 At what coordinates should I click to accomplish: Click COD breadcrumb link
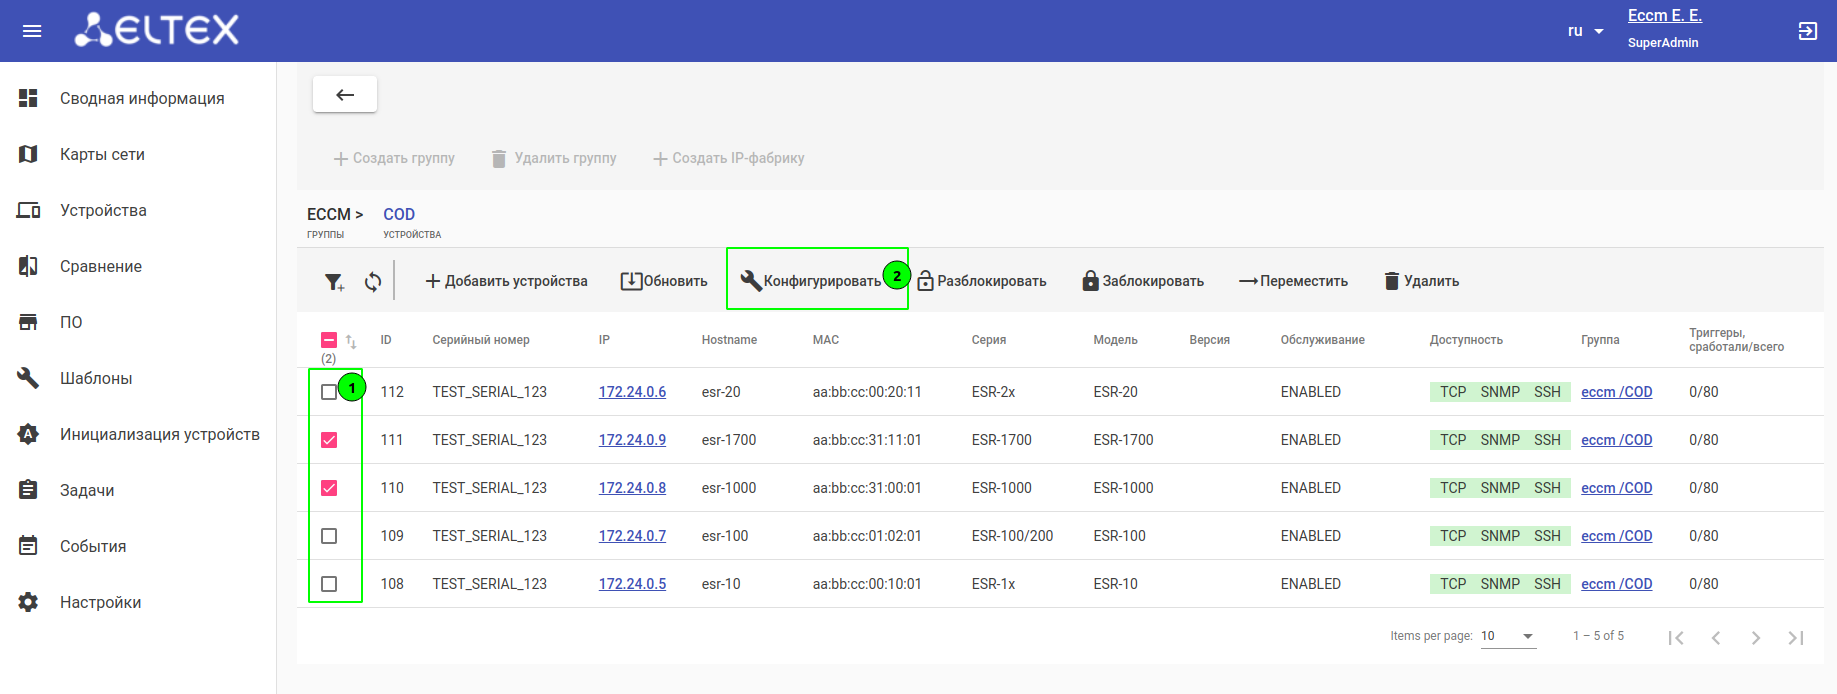pos(399,214)
